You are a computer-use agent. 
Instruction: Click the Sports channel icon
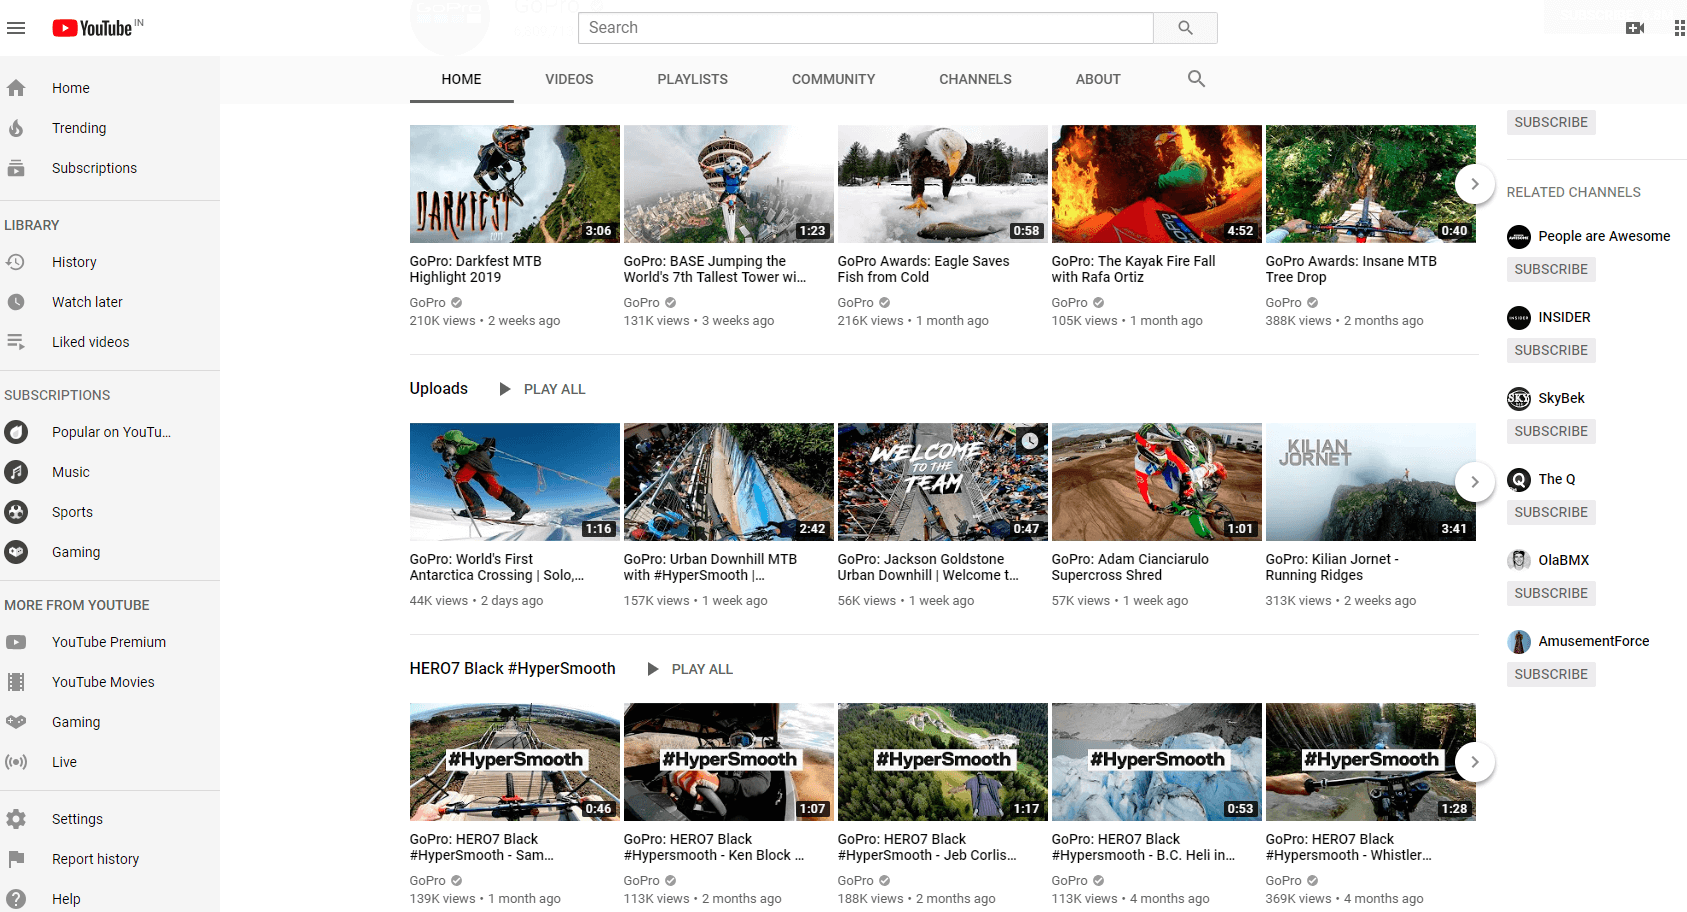coord(16,512)
